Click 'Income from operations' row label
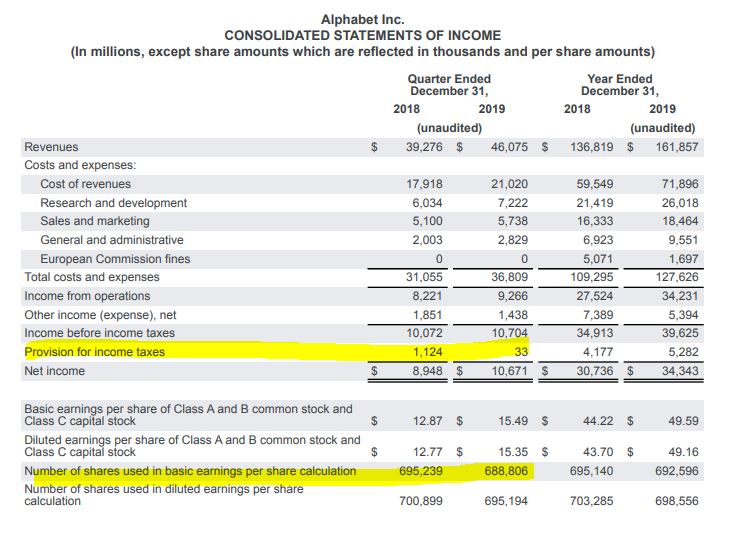 tap(87, 296)
